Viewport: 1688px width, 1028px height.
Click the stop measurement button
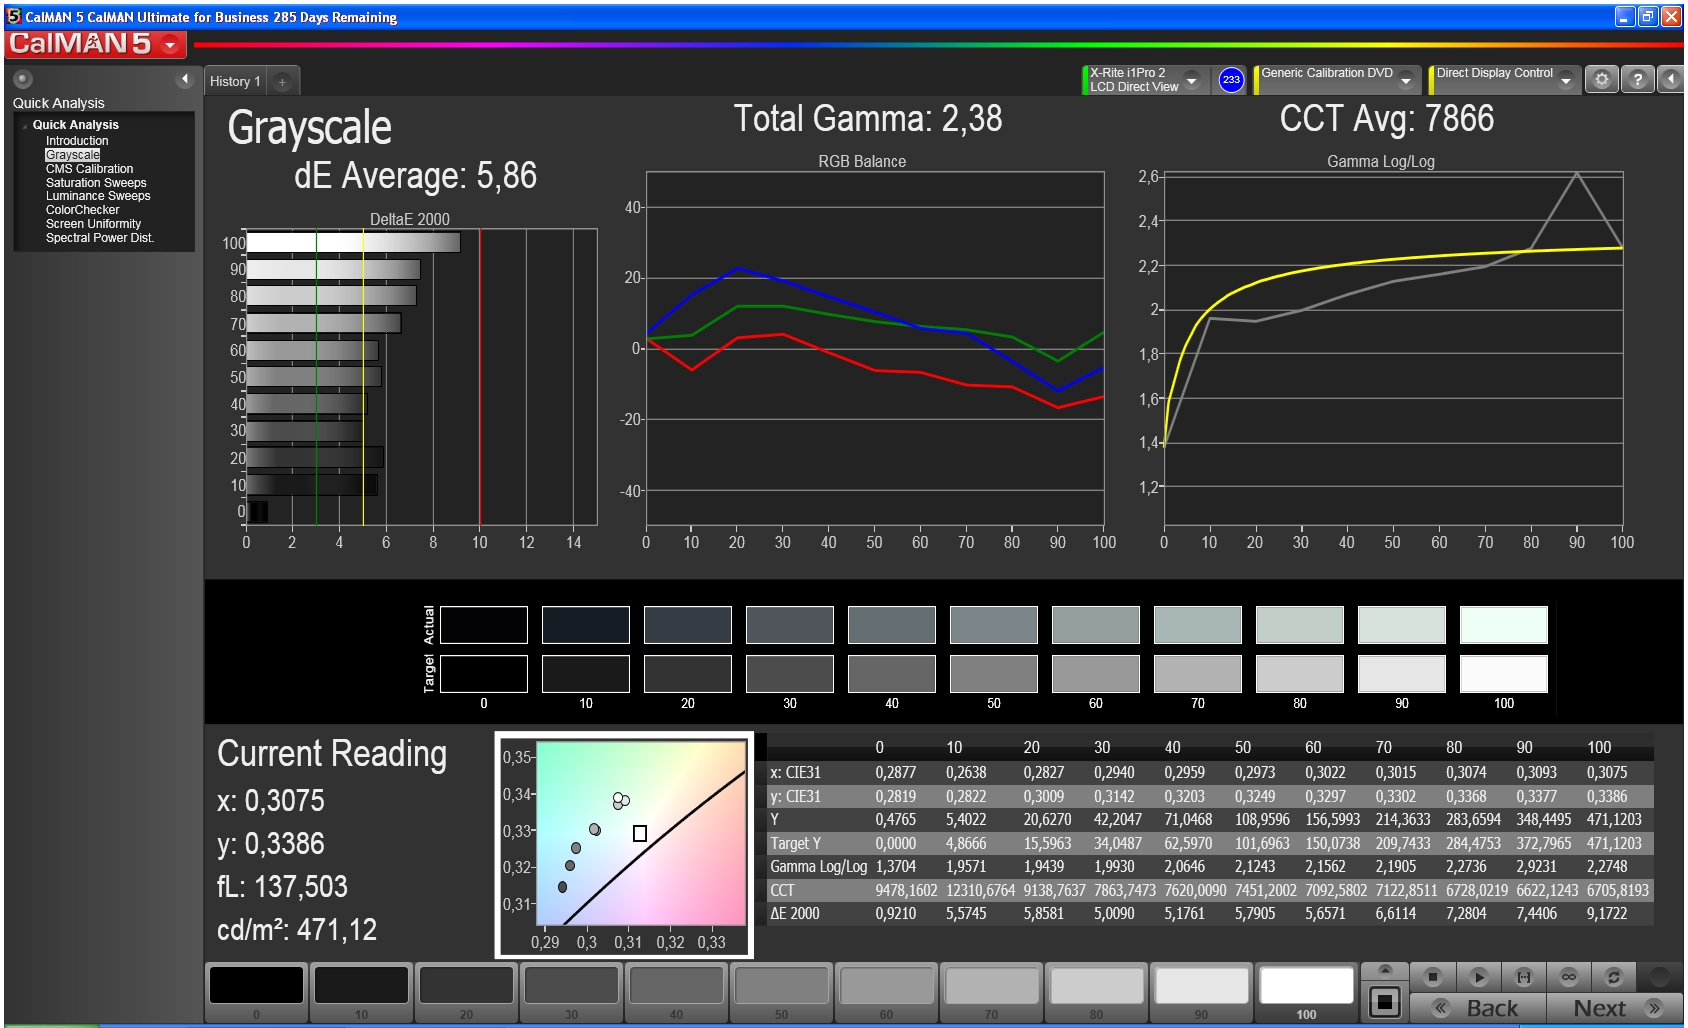coord(1432,976)
